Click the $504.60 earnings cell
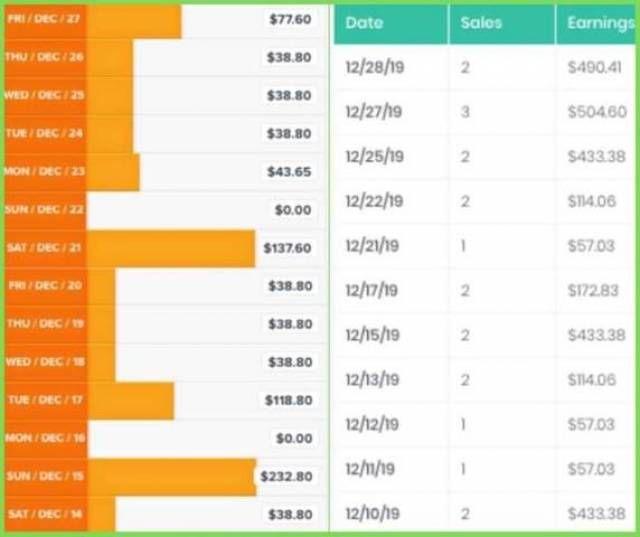640x537 pixels. (x=597, y=113)
